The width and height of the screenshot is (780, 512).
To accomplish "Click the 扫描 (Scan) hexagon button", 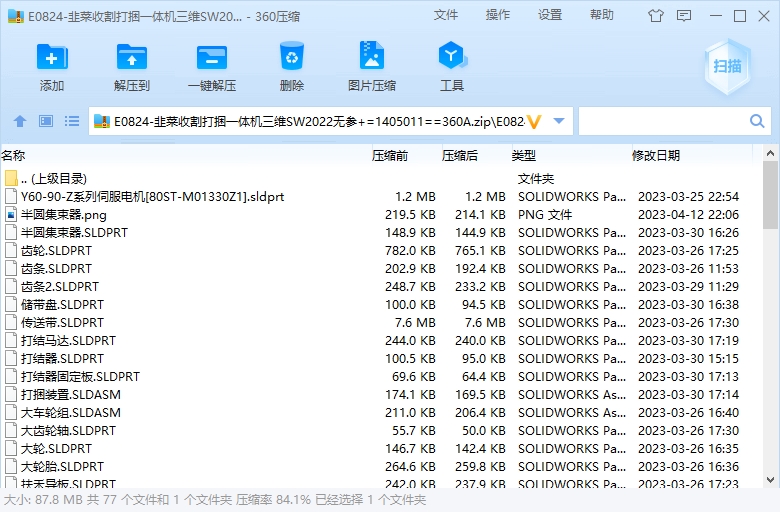I will point(727,66).
